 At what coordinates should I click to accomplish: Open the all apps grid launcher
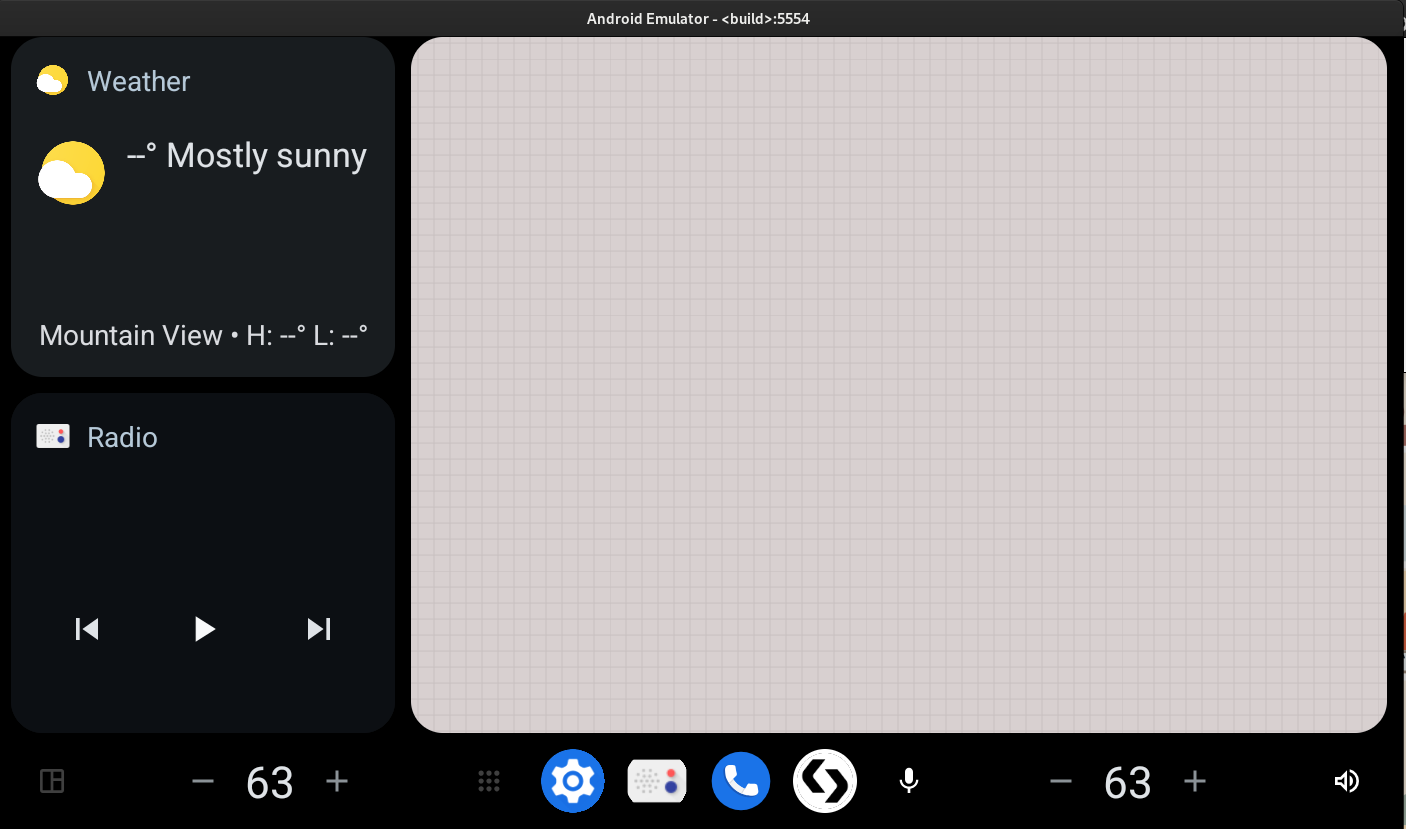point(489,781)
